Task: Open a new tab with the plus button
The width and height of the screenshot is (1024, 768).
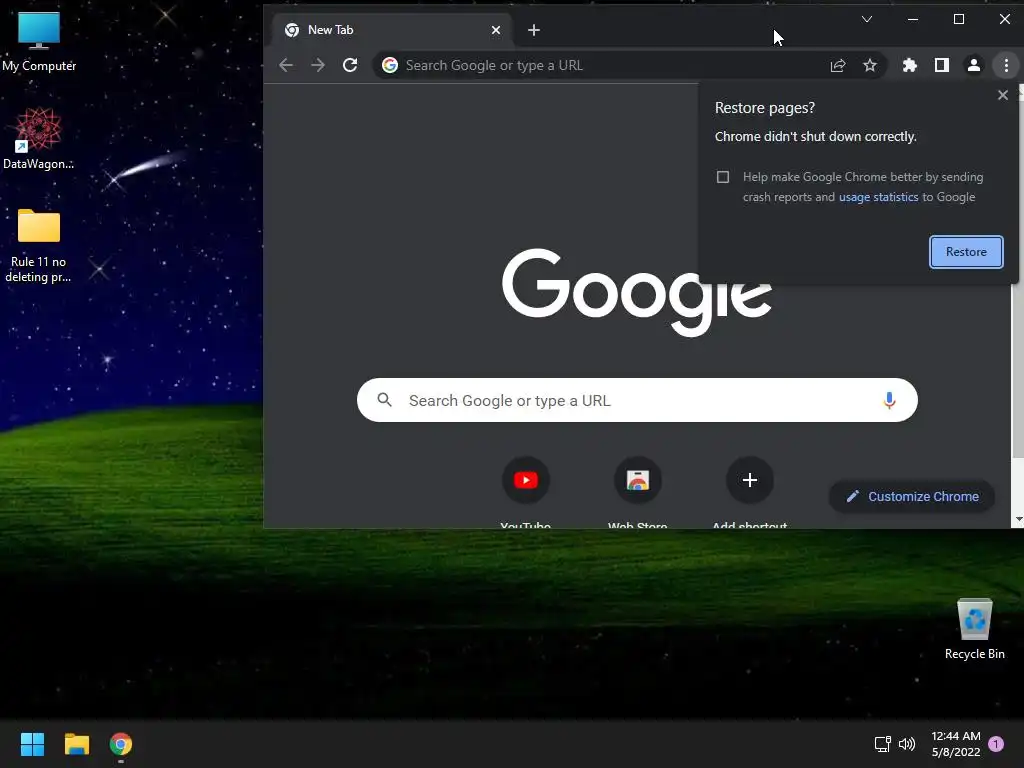Action: (x=534, y=30)
